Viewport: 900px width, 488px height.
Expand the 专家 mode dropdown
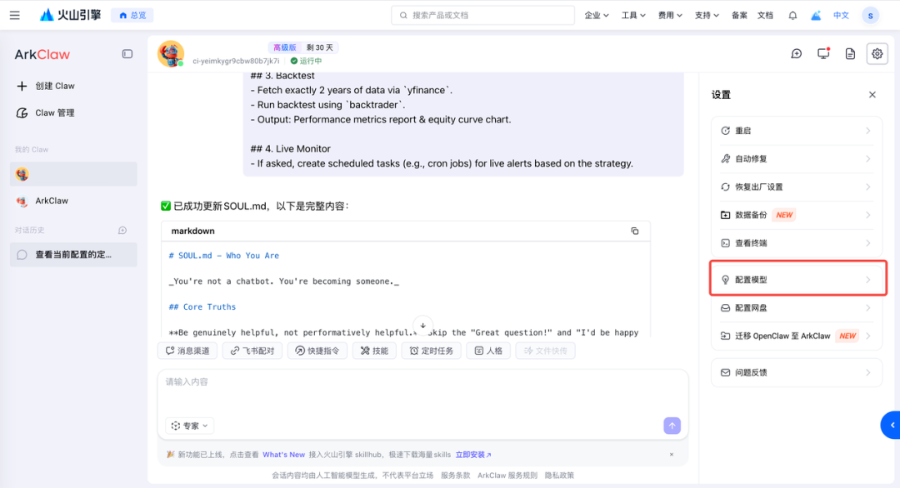click(190, 426)
